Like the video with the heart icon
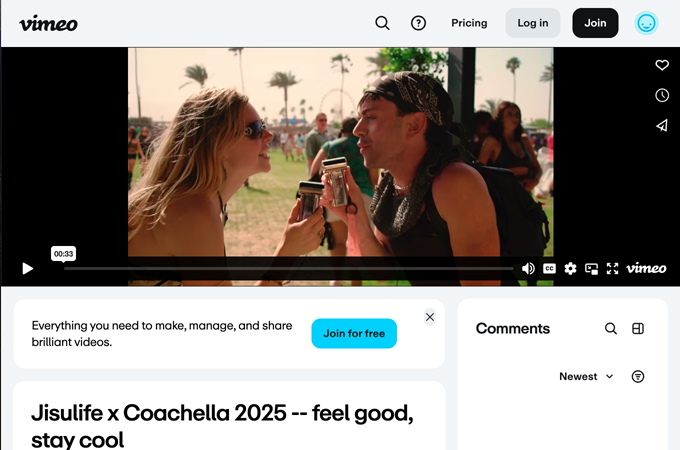Viewport: 680px width, 450px height. 662,65
